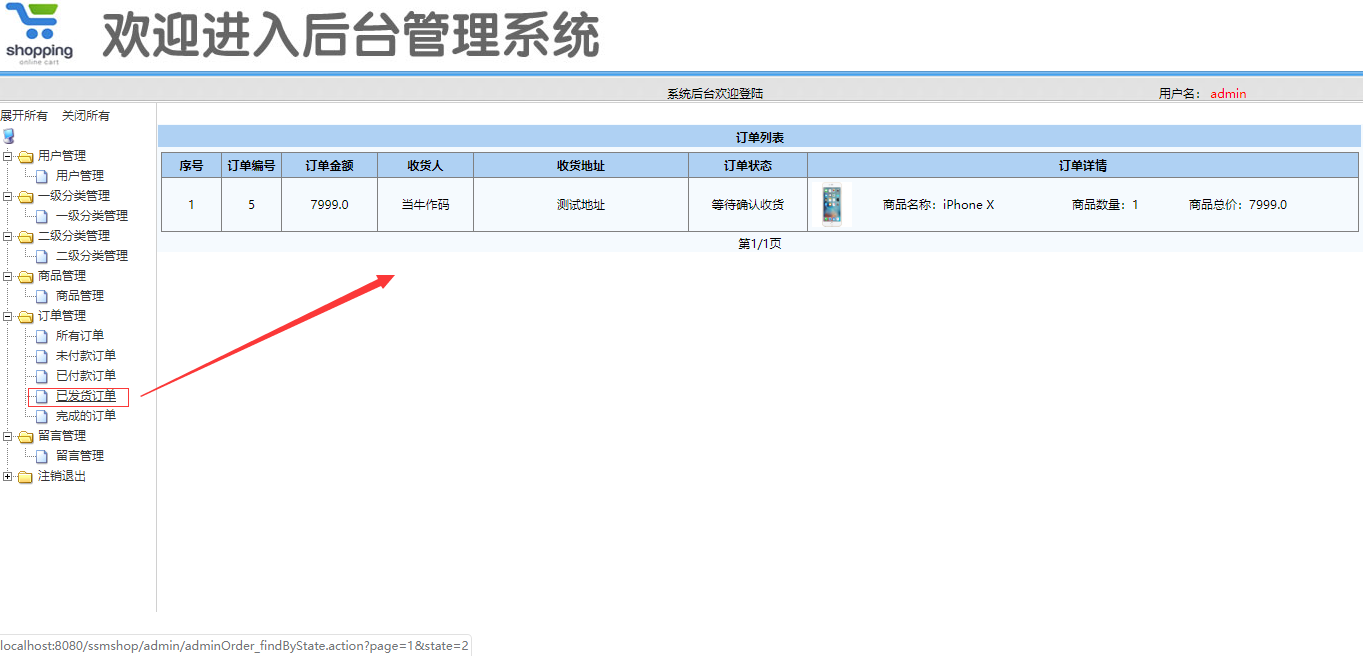Click the 测试地址 address cell
The width and height of the screenshot is (1363, 656).
point(581,205)
